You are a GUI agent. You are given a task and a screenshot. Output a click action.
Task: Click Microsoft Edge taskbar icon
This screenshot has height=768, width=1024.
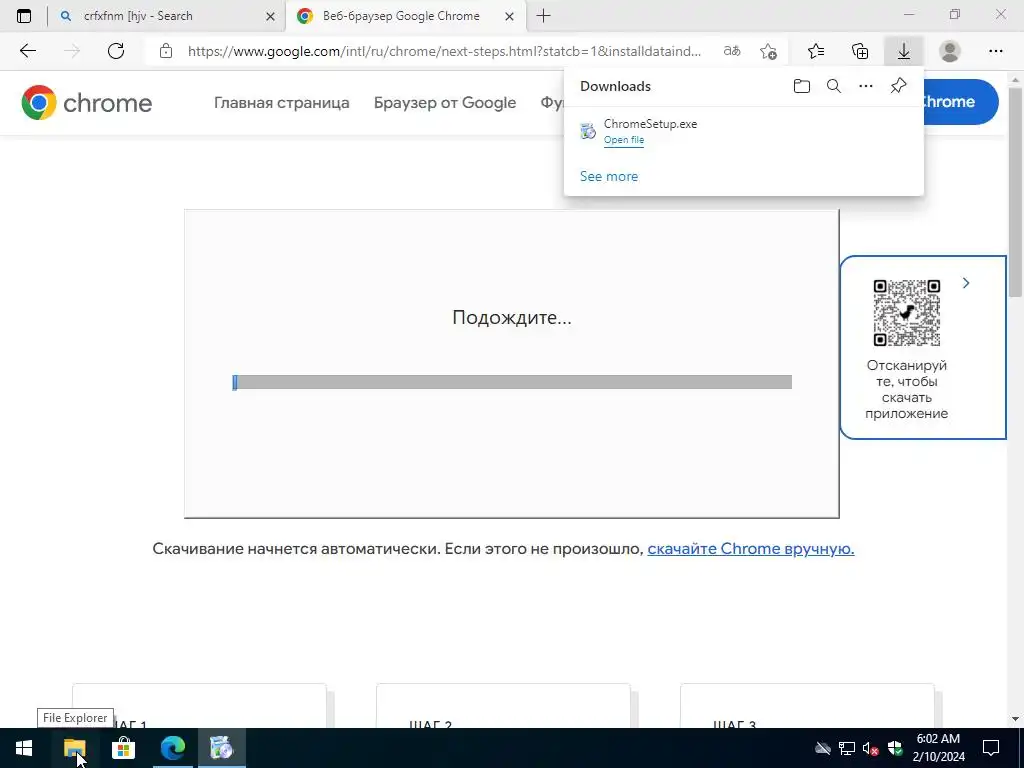[172, 748]
